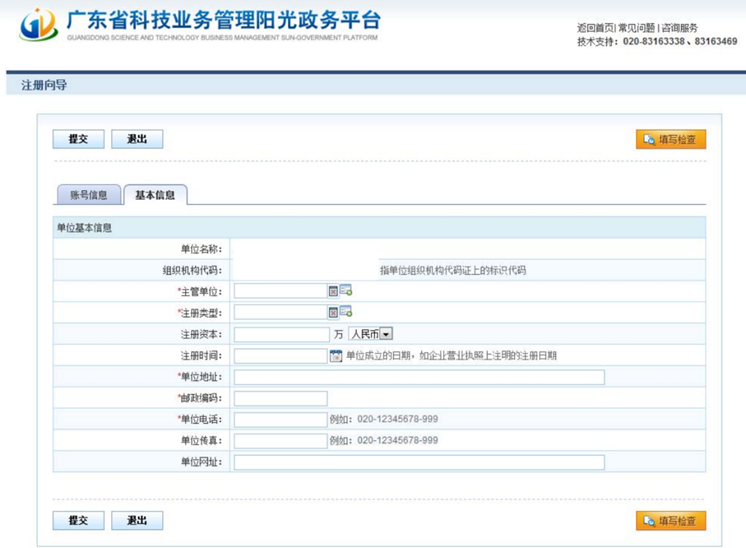Viewport: 746px width, 548px height.
Task: Click the clear icon beside 注册类型 field
Action: point(334,312)
